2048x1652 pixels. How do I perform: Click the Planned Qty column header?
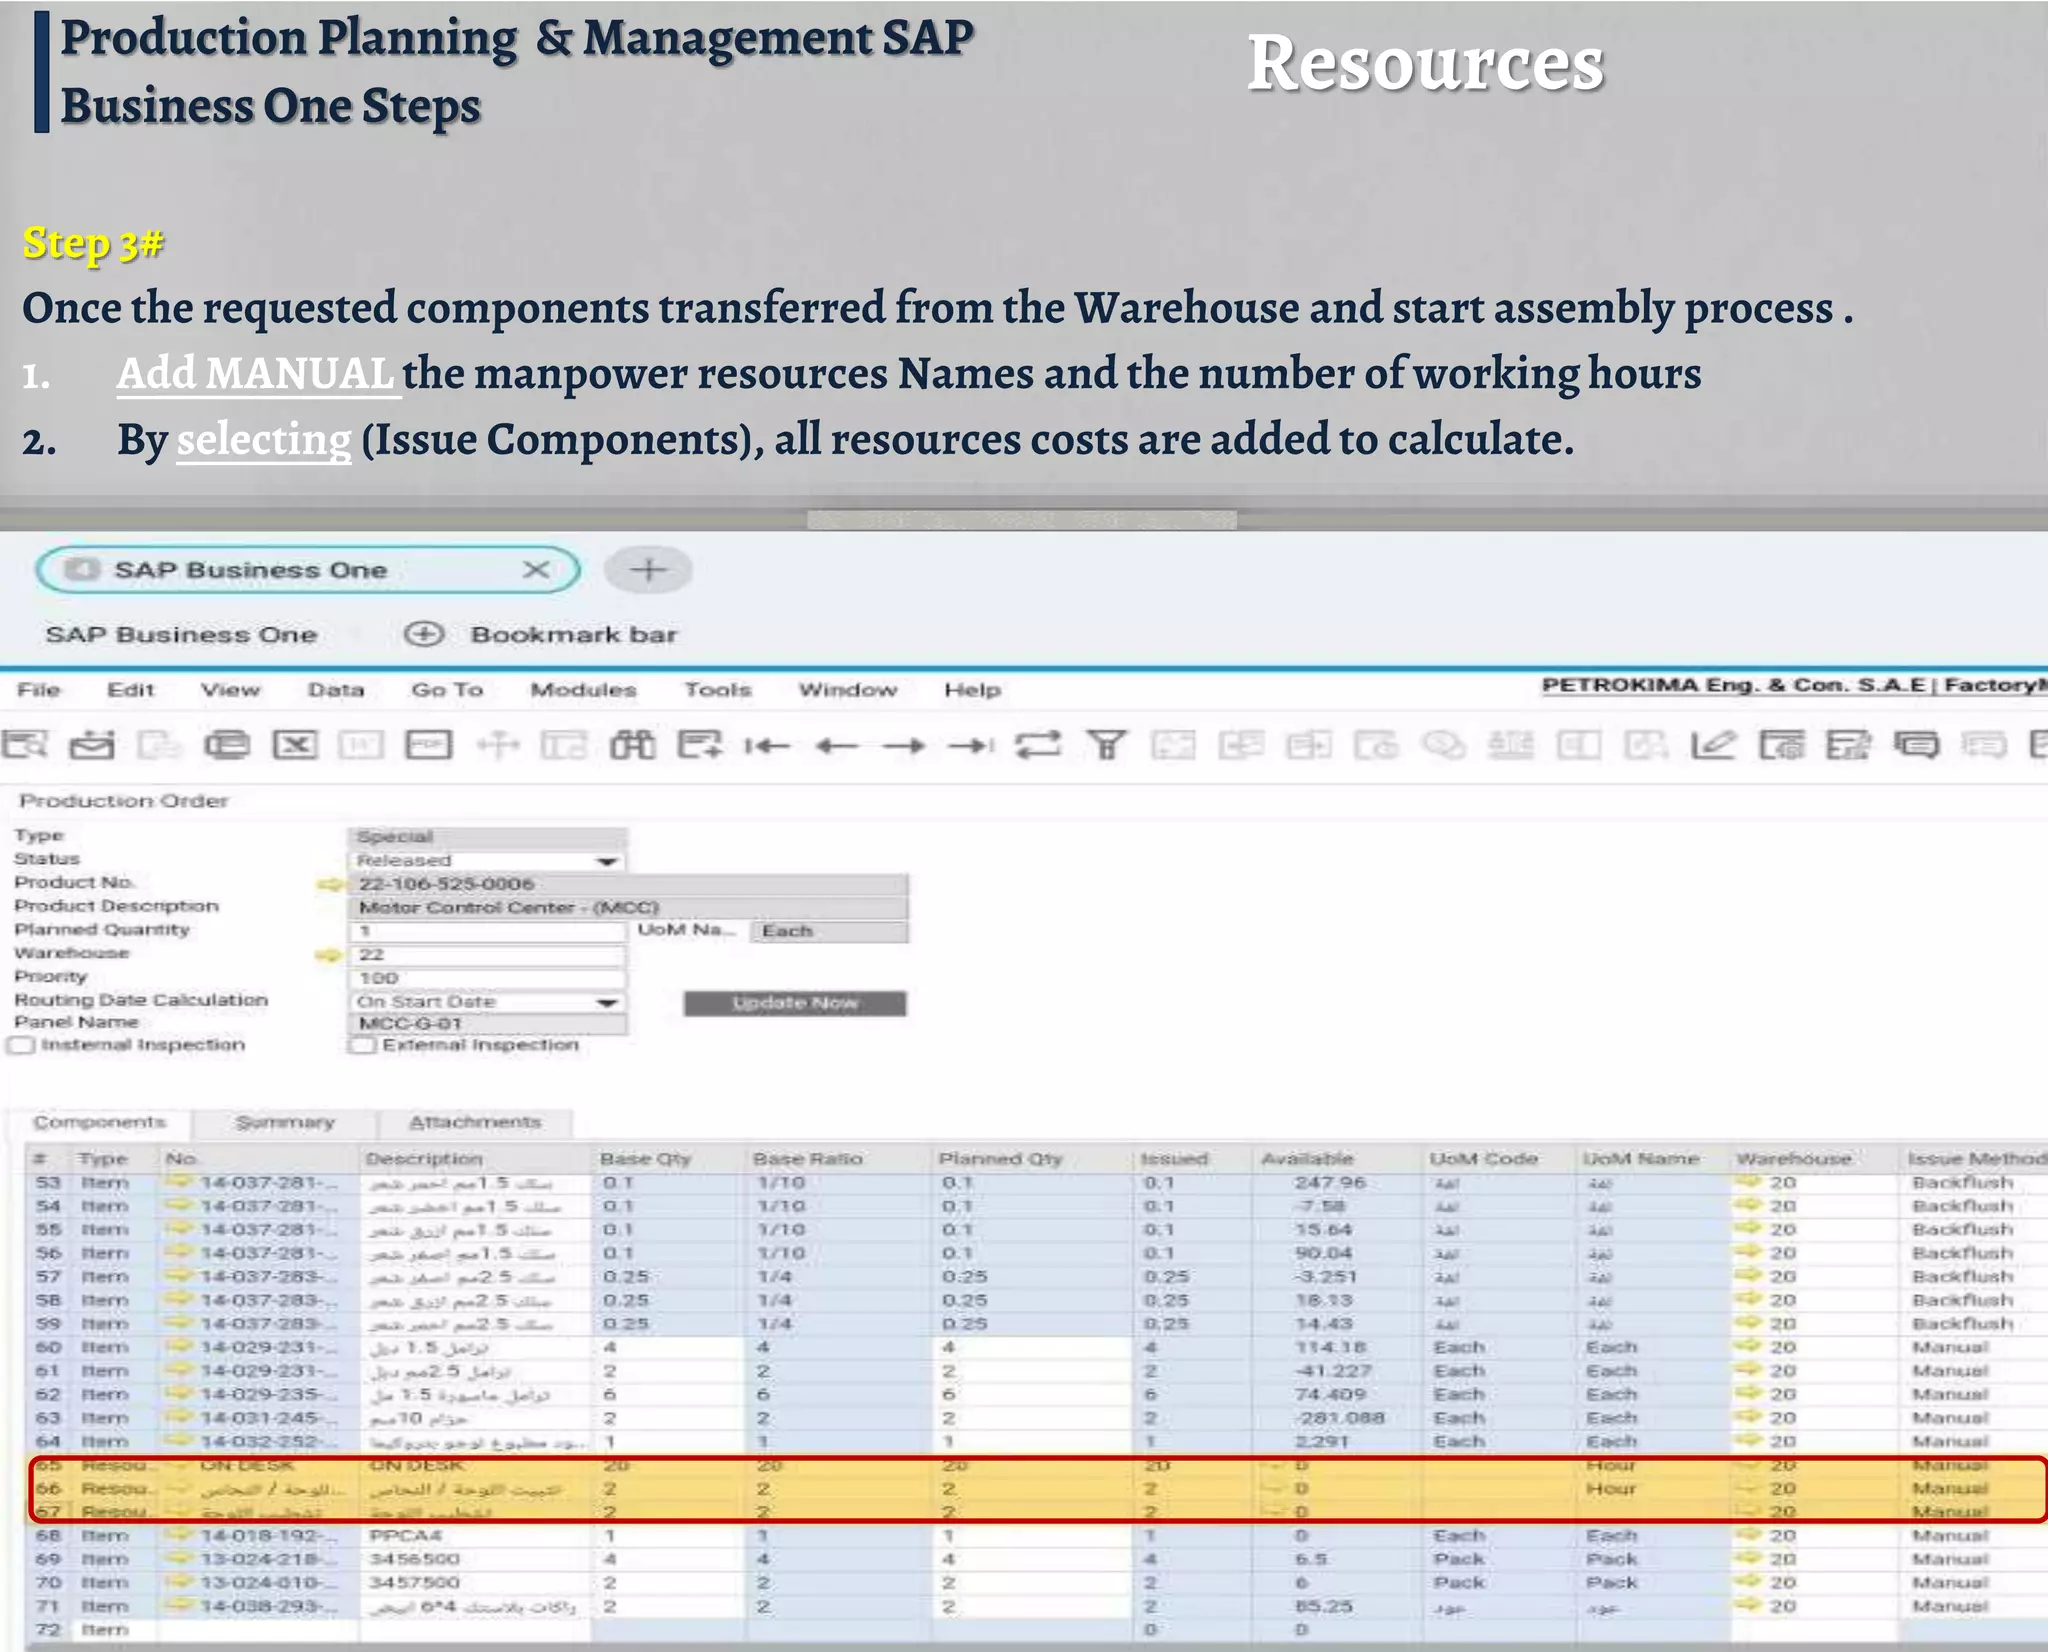tap(1032, 1159)
